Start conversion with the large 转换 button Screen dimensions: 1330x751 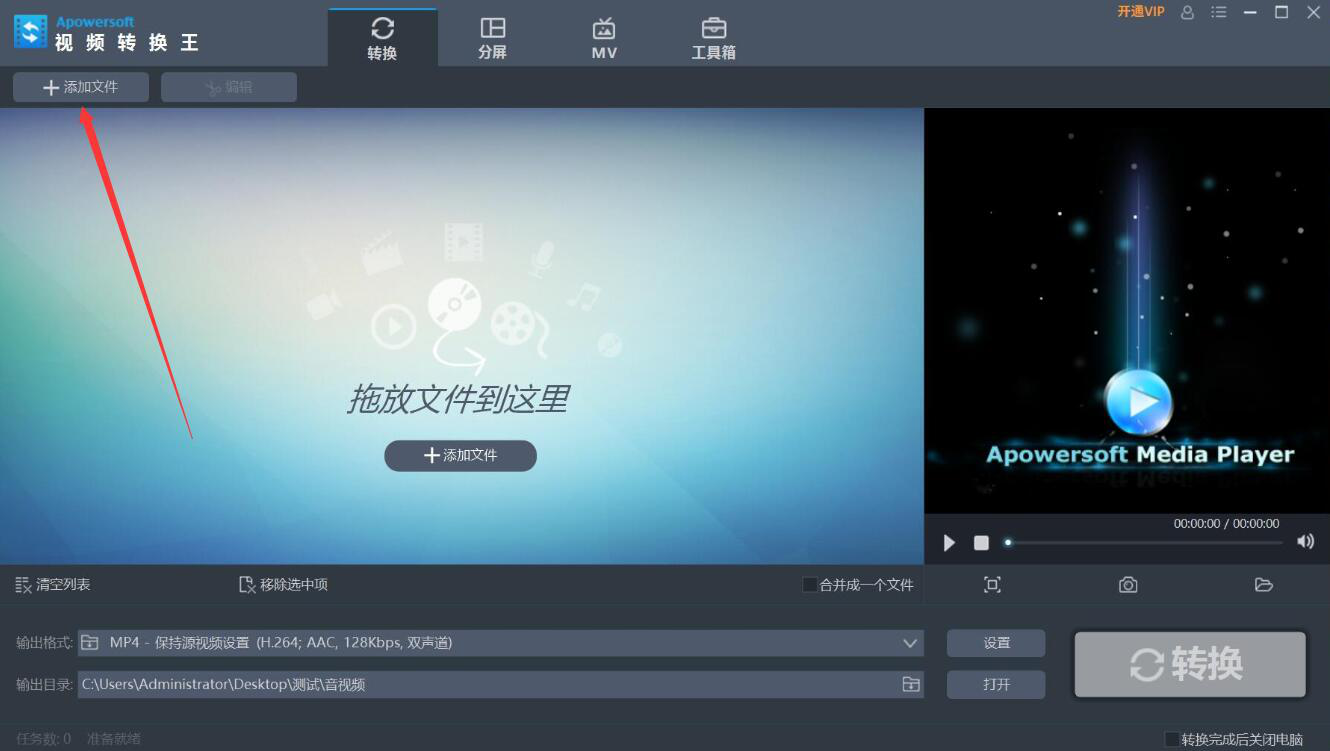click(1190, 664)
